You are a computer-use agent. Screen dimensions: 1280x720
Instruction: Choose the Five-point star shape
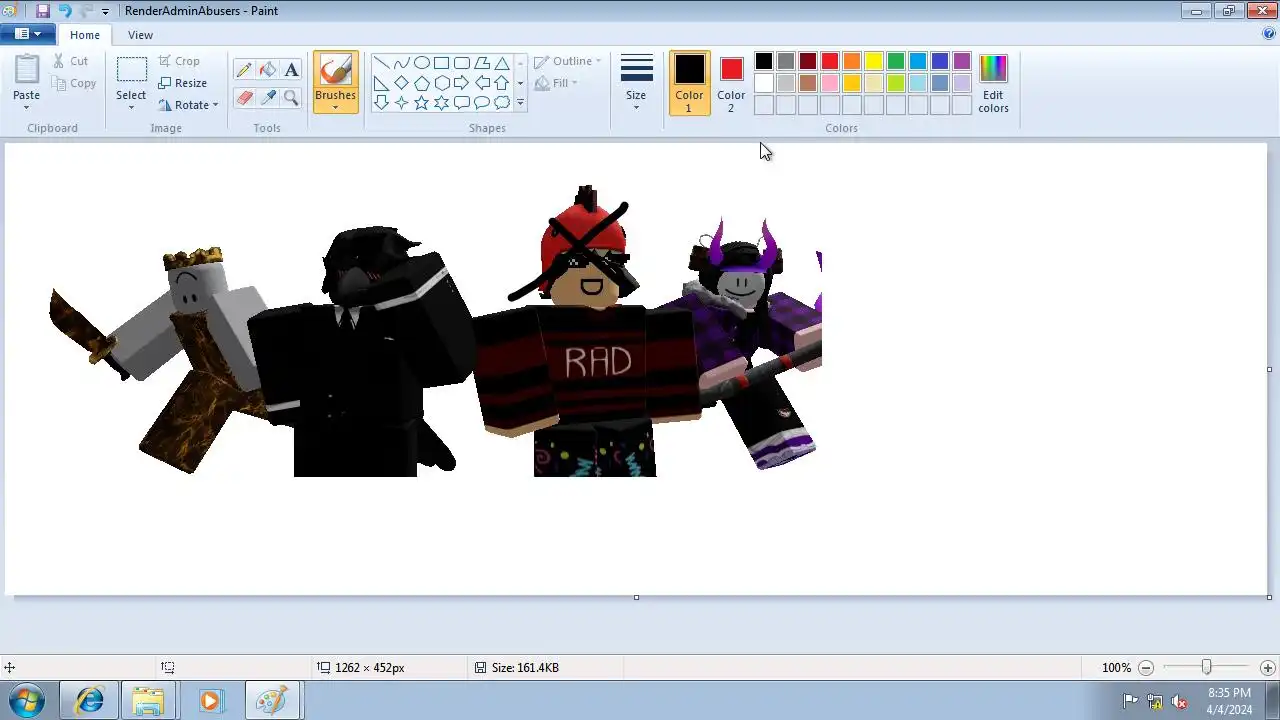pos(422,103)
